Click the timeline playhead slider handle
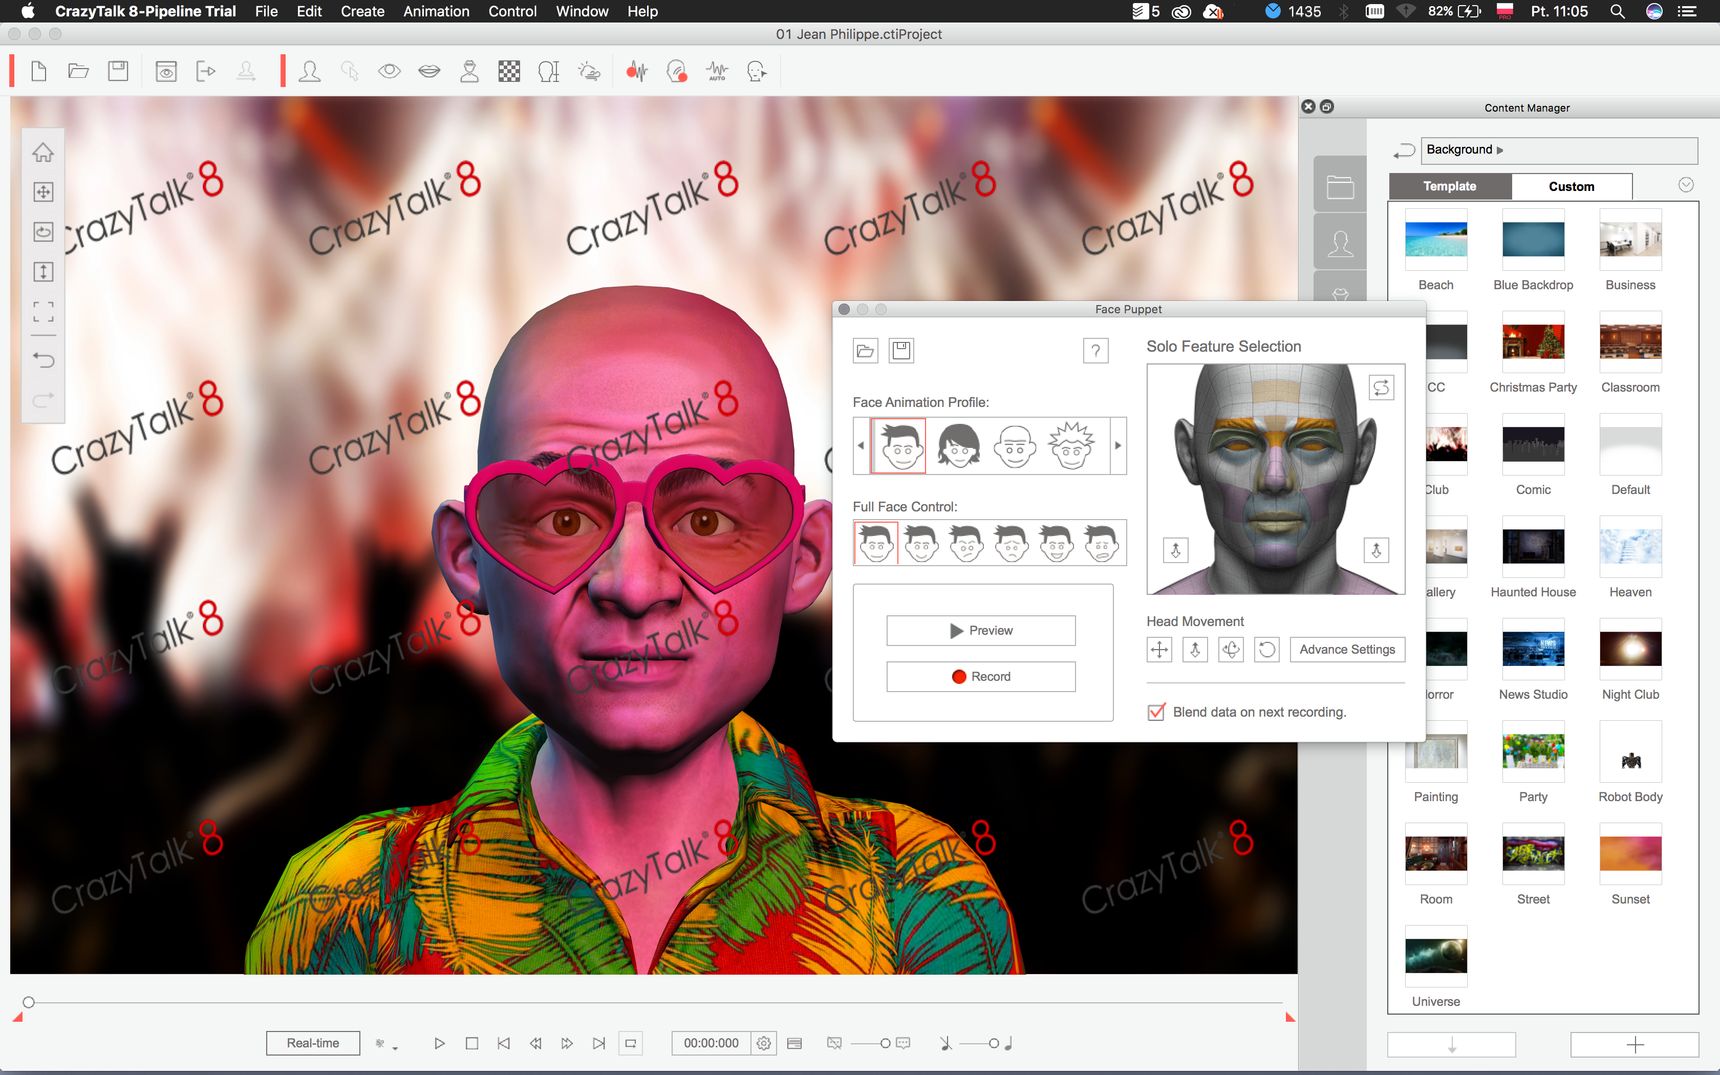The height and width of the screenshot is (1075, 1720). [x=28, y=1002]
